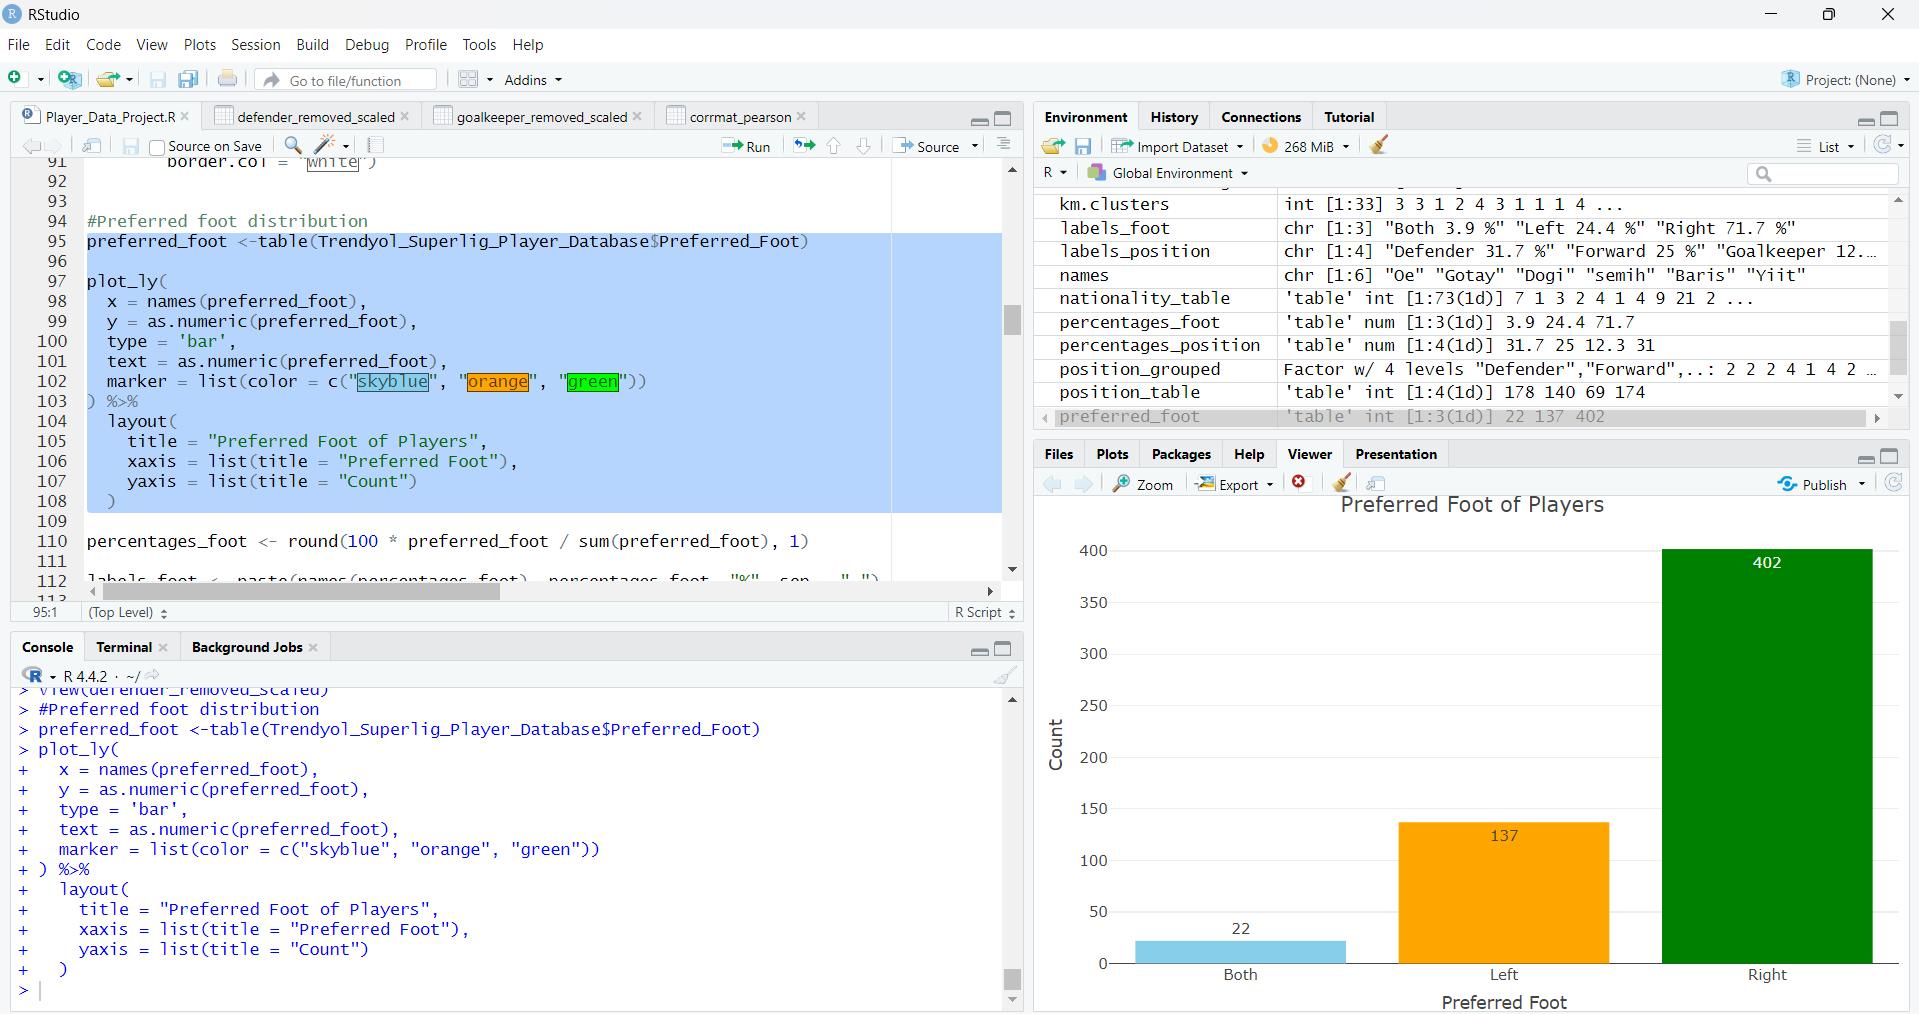The width and height of the screenshot is (1919, 1014).
Task: Click the Run button
Action: click(x=747, y=146)
